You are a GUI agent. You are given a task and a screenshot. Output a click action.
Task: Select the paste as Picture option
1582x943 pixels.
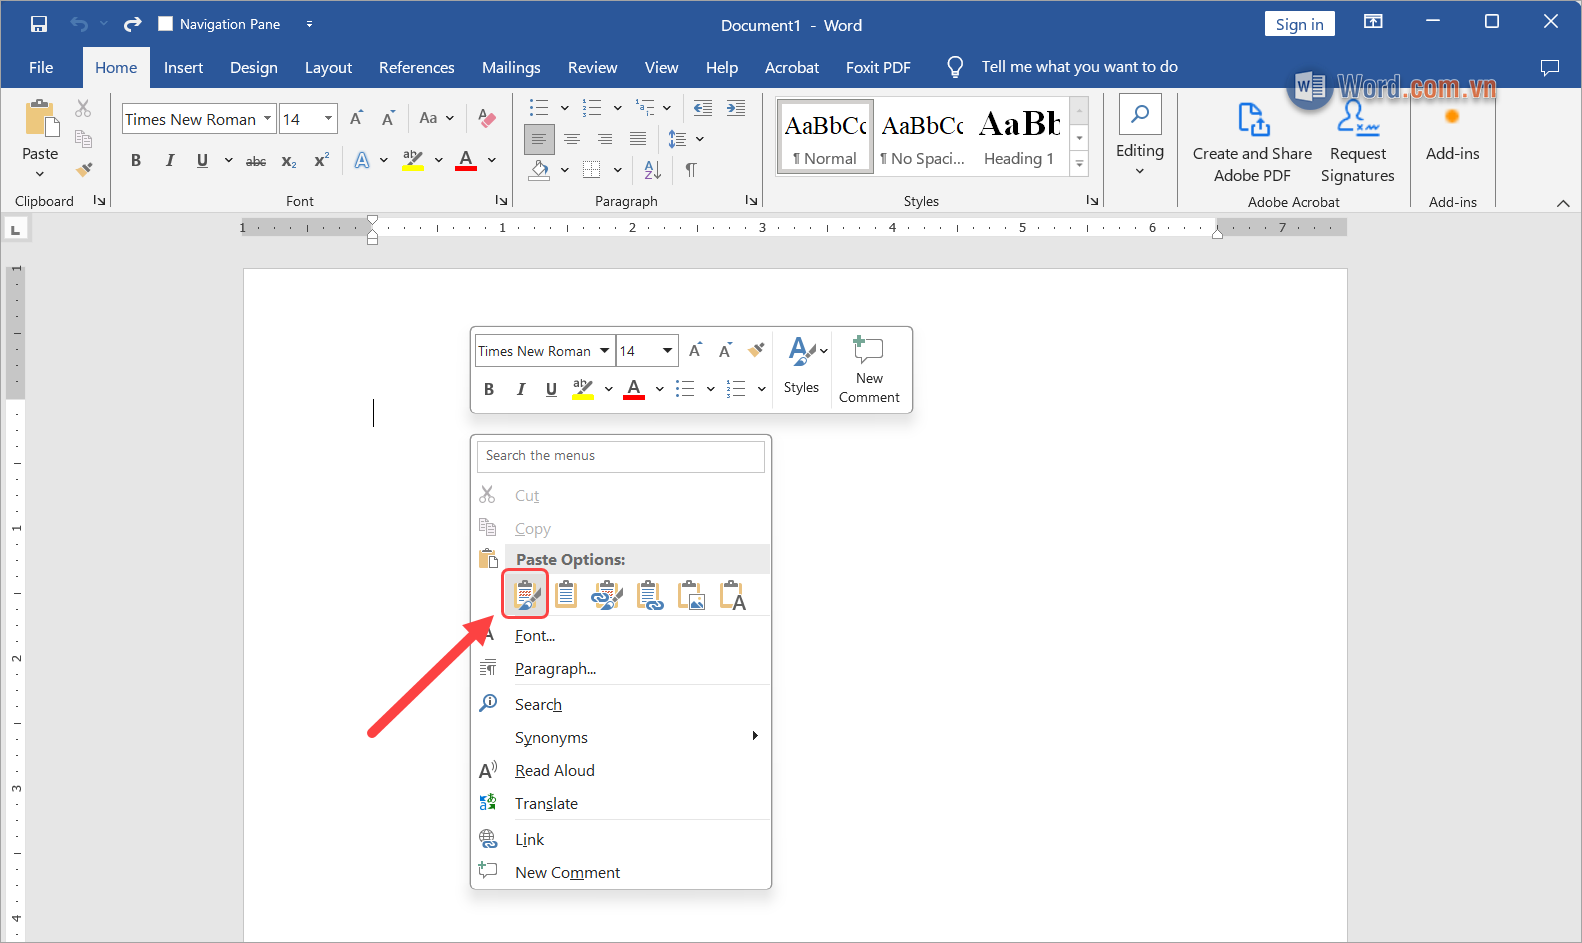coord(691,595)
